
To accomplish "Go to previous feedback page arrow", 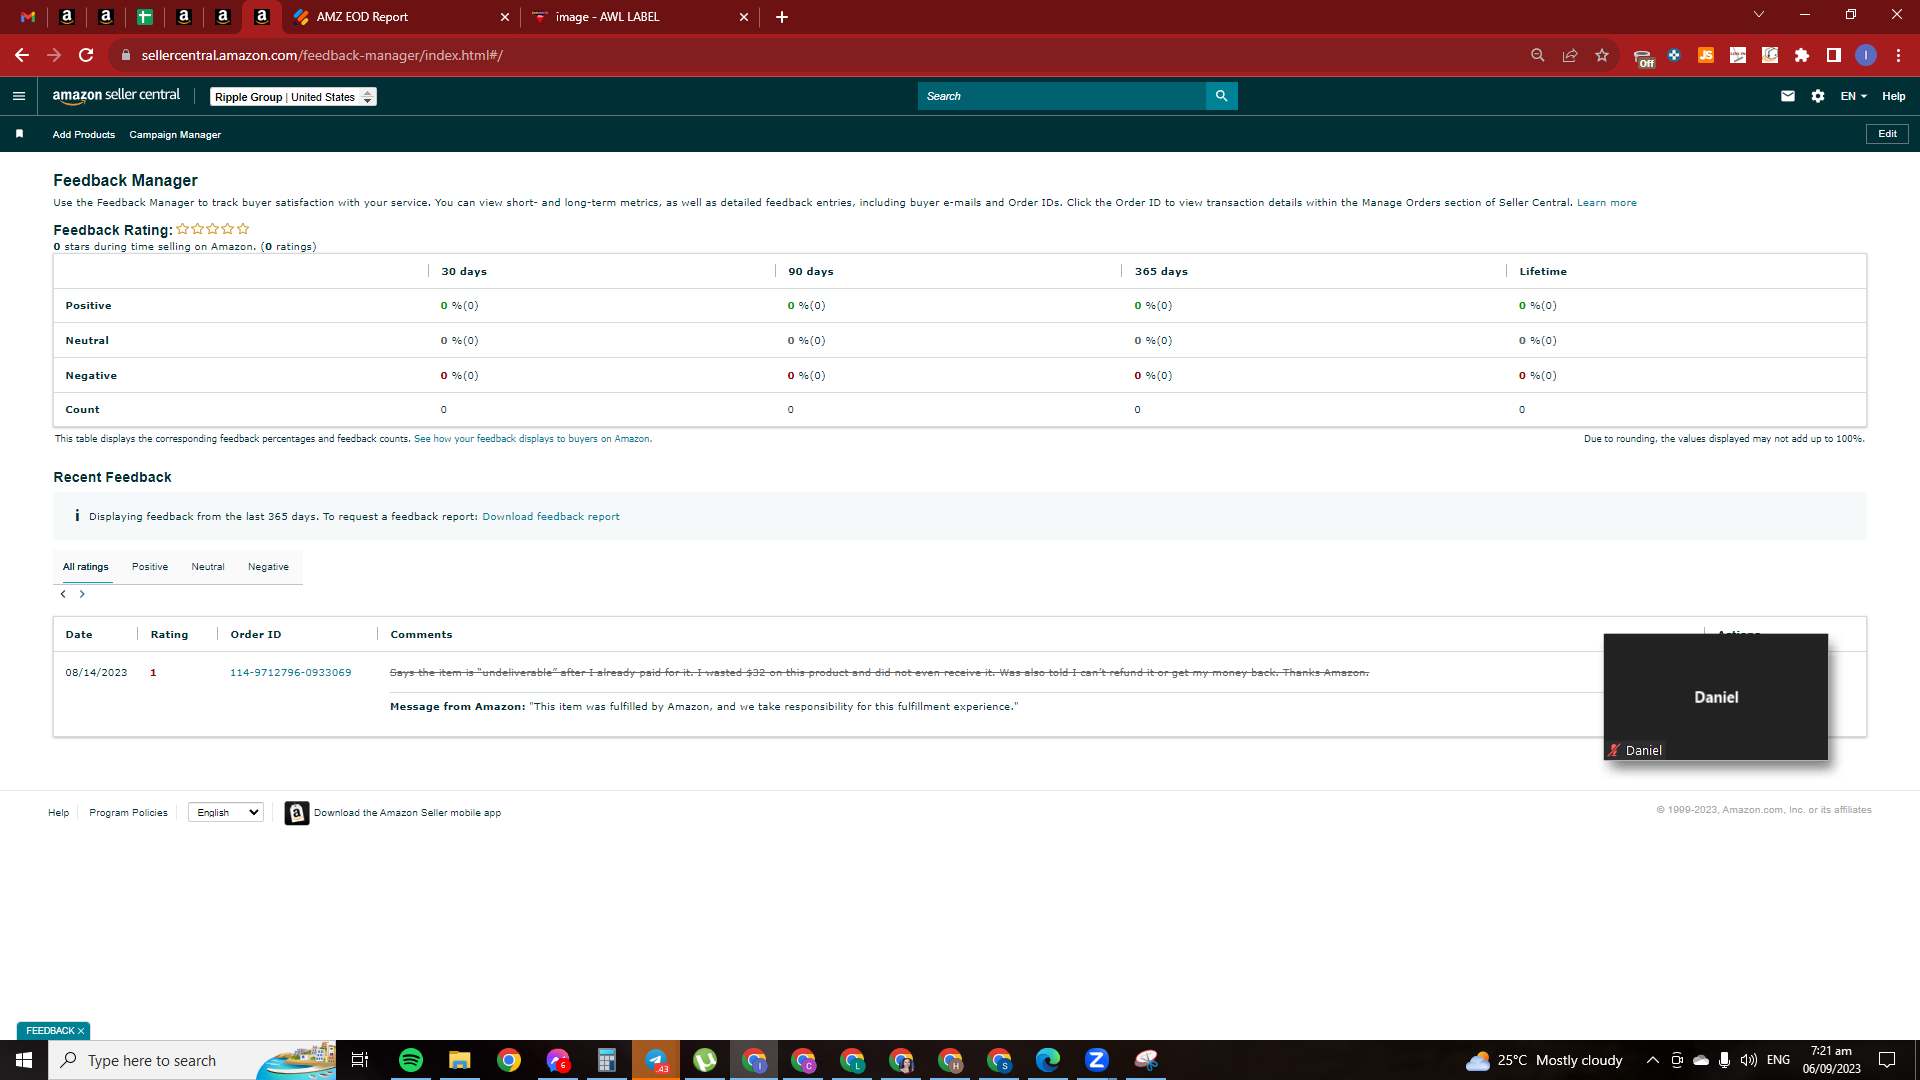I will point(63,594).
